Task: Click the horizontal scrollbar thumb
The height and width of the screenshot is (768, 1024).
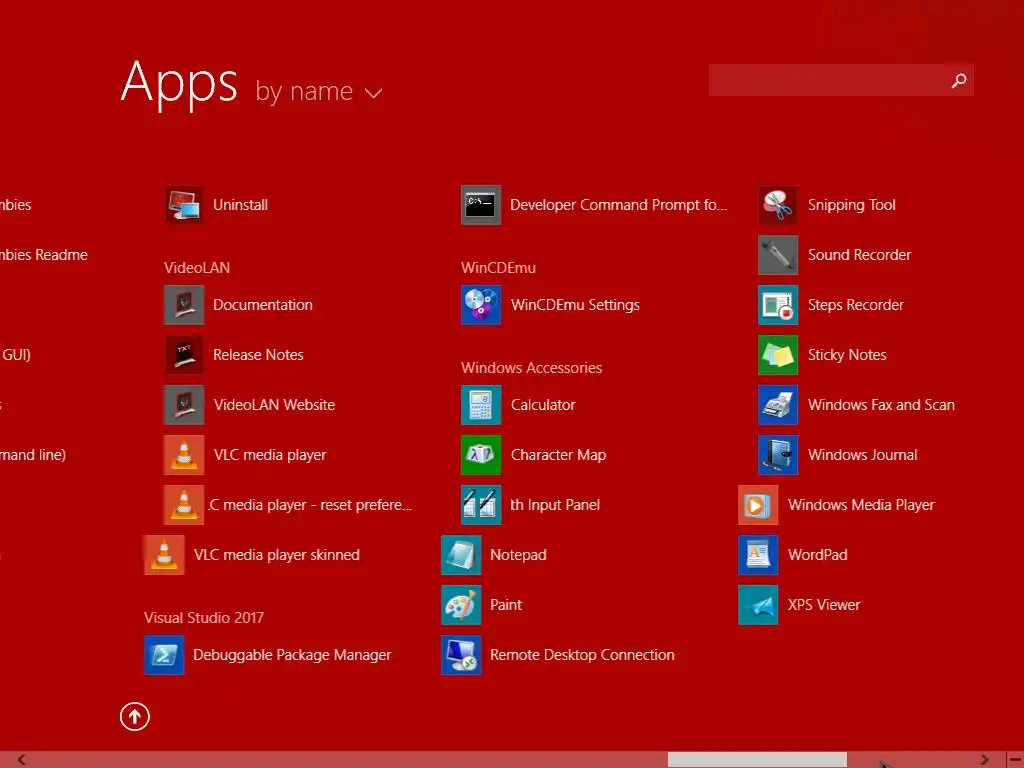Action: point(757,760)
